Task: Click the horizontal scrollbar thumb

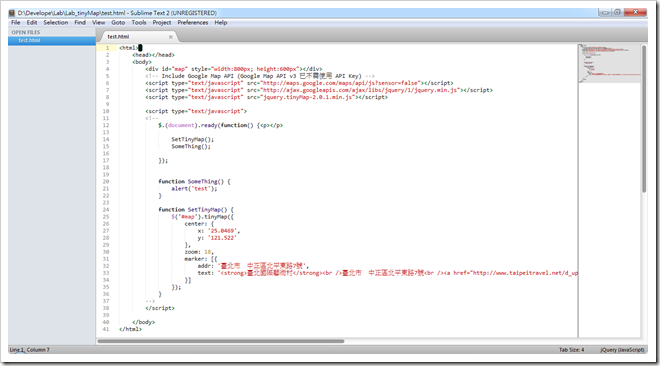Action: point(221,341)
